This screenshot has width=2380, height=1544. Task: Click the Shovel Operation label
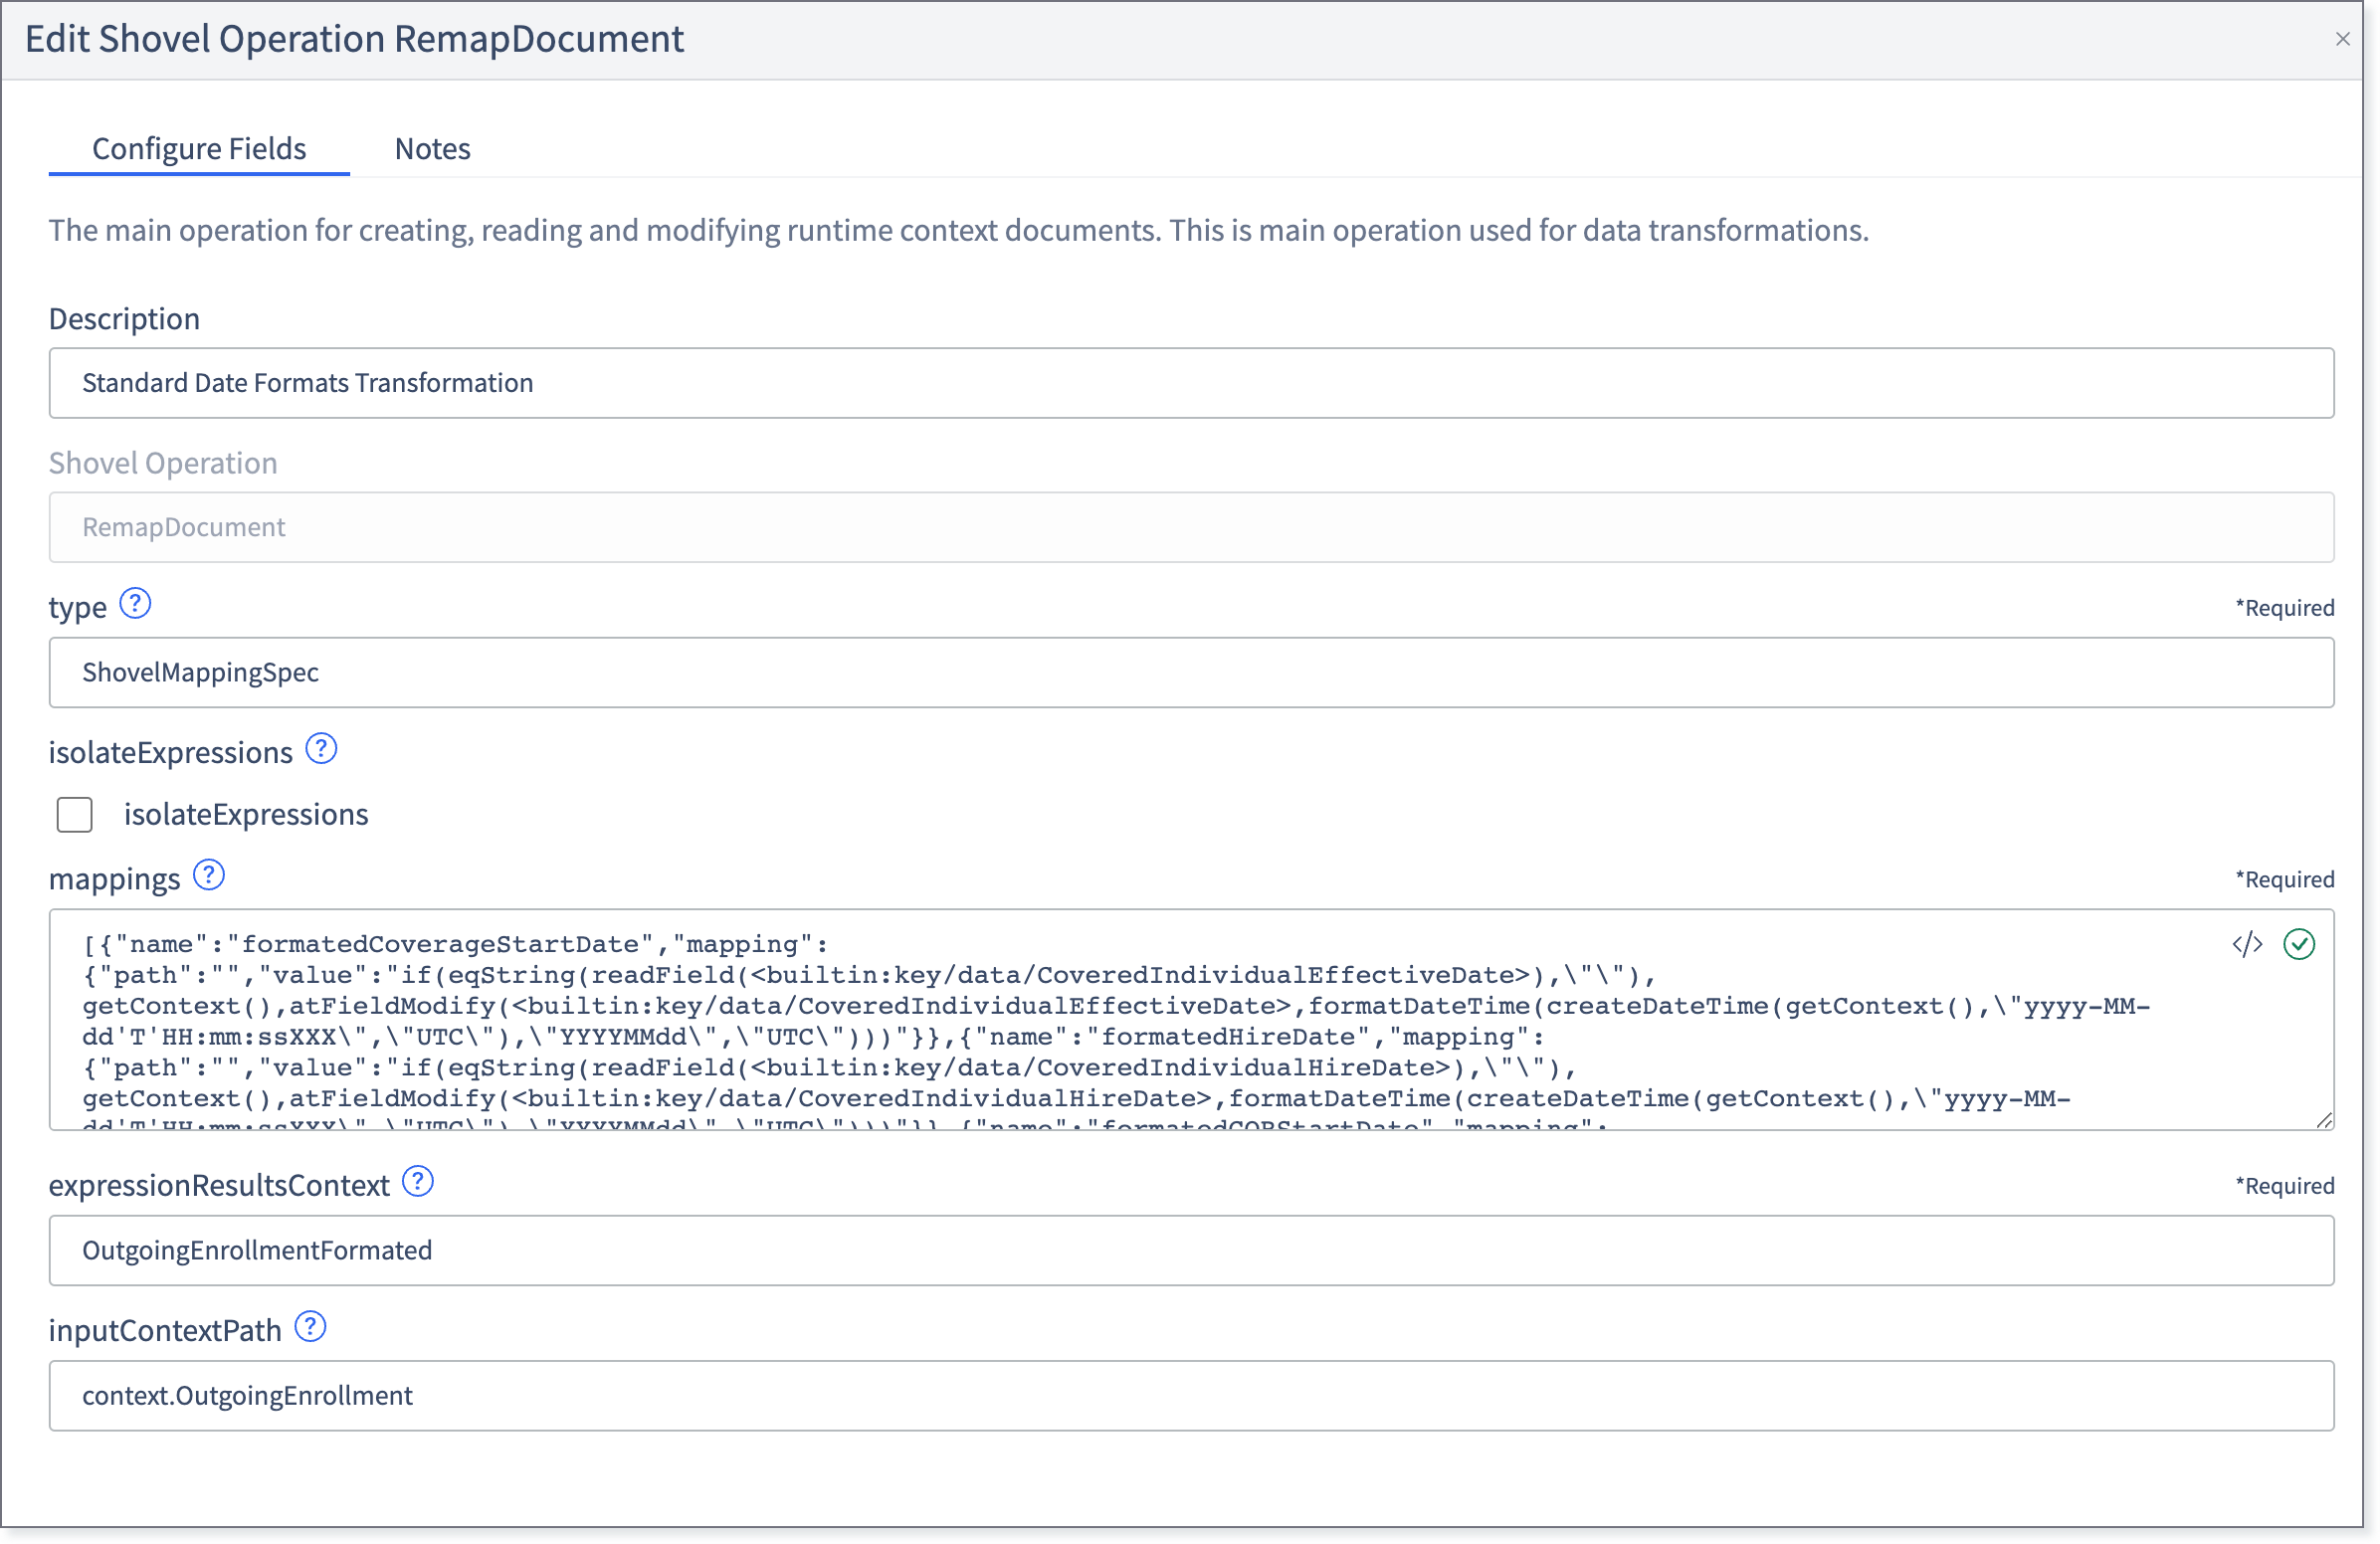[163, 463]
